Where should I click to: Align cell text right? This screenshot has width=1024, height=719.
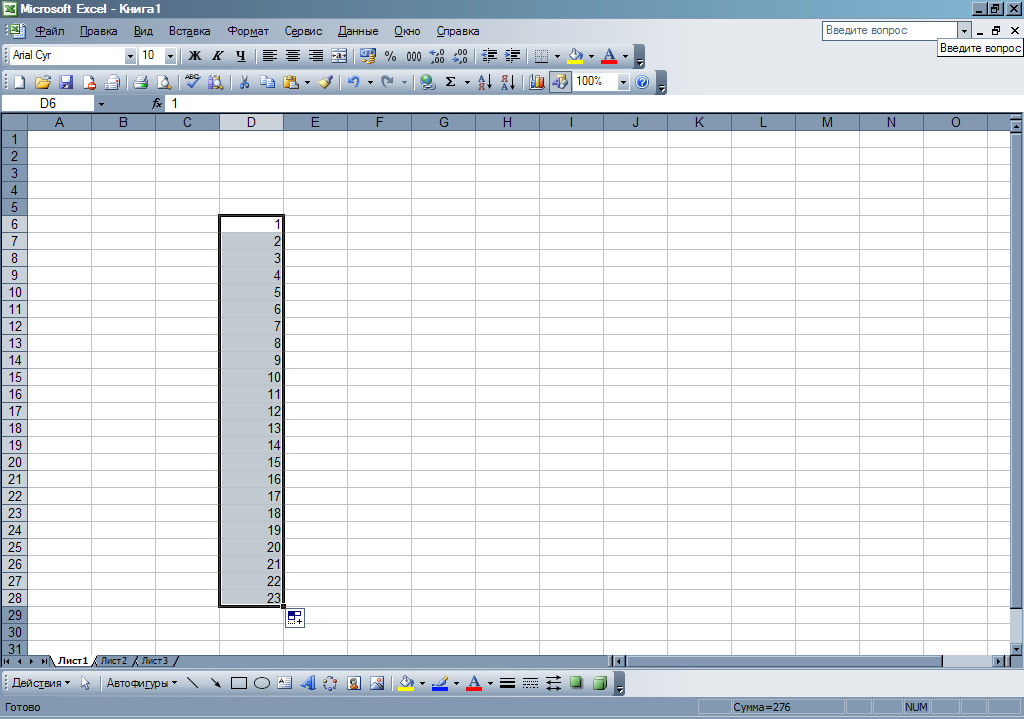[x=316, y=56]
